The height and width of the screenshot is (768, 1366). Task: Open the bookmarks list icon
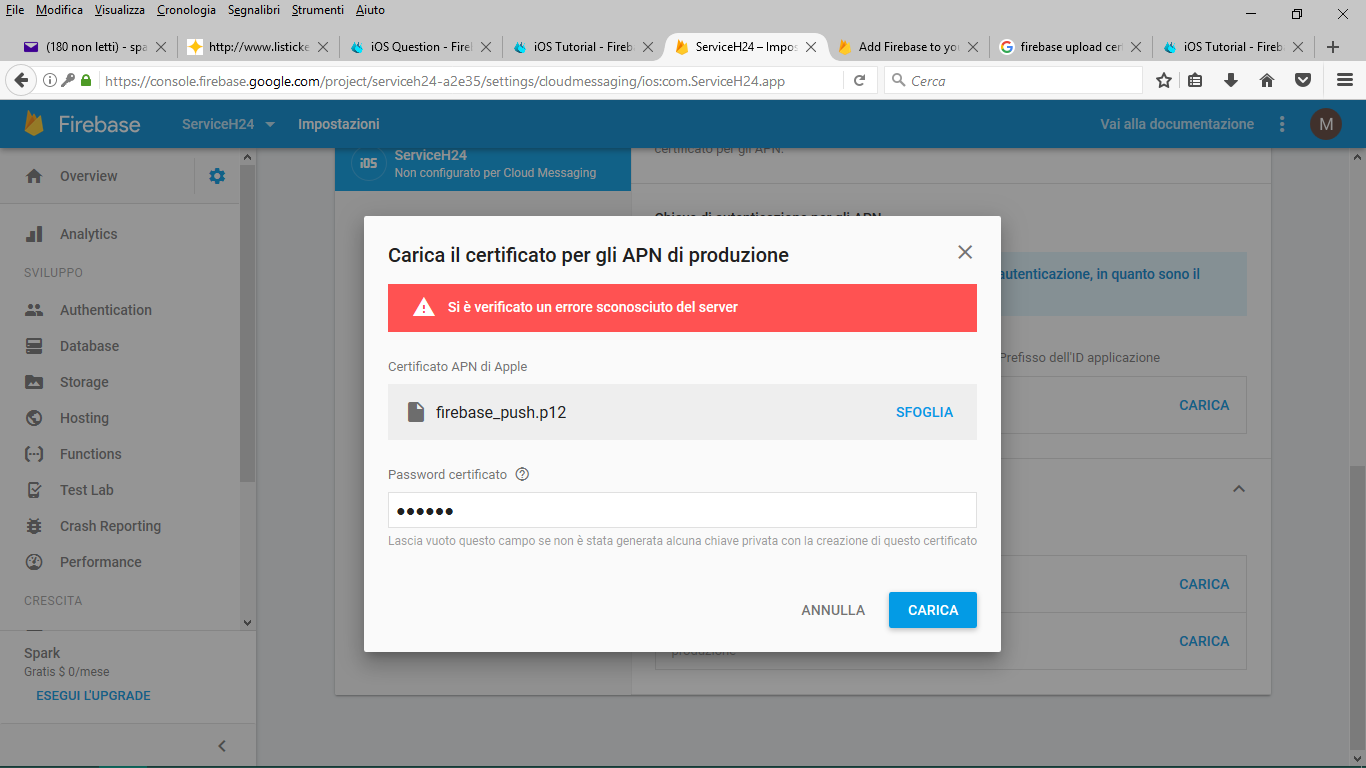click(x=1195, y=81)
